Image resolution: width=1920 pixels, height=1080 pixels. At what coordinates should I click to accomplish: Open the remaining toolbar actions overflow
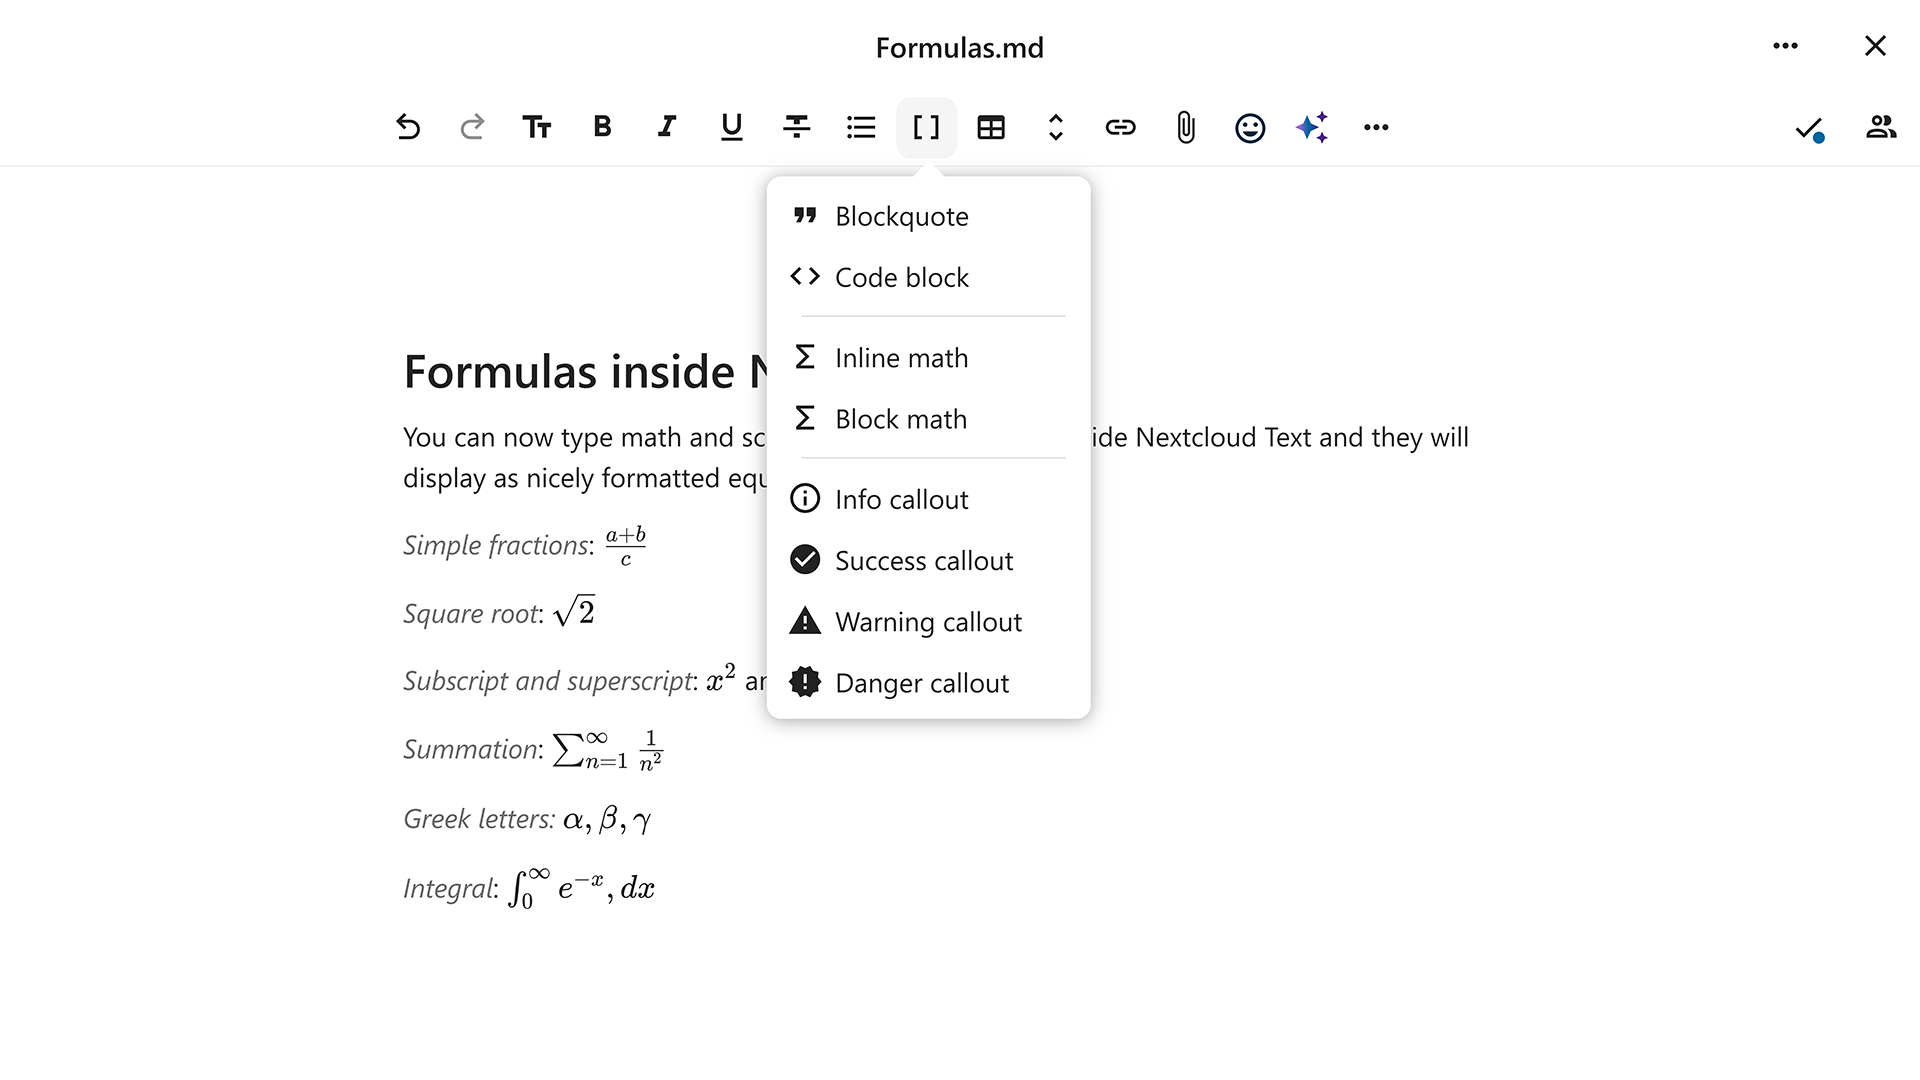click(1376, 127)
